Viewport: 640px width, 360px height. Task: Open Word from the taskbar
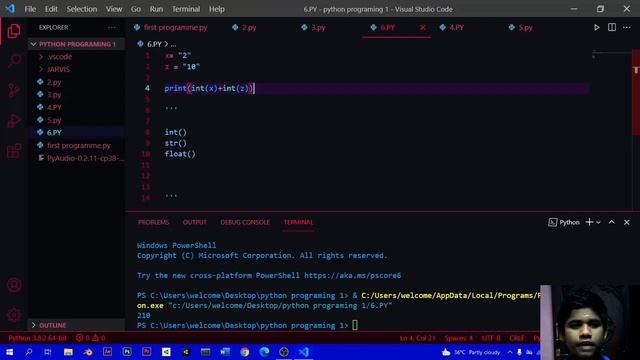click(225, 352)
